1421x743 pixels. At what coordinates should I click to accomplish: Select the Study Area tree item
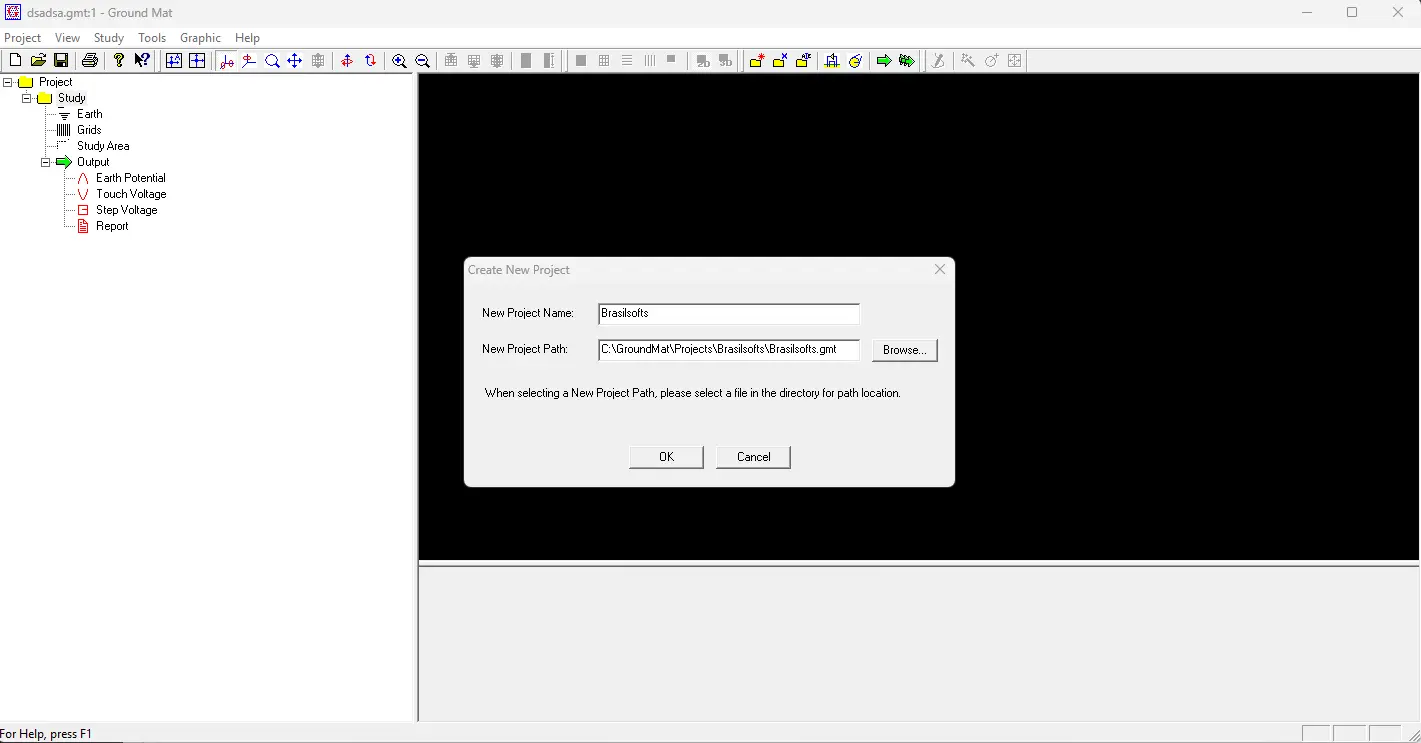click(103, 146)
